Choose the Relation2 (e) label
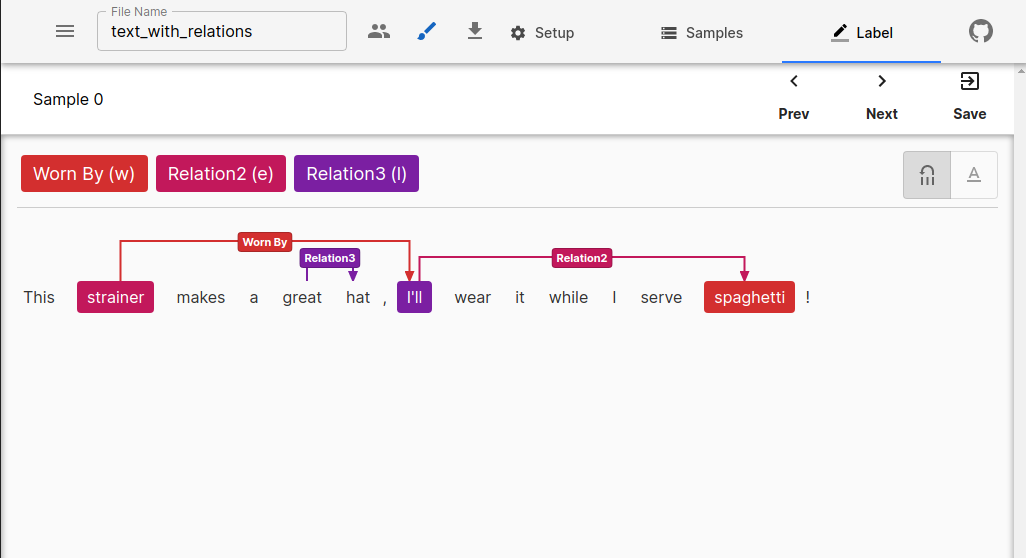This screenshot has width=1026, height=558. [221, 174]
